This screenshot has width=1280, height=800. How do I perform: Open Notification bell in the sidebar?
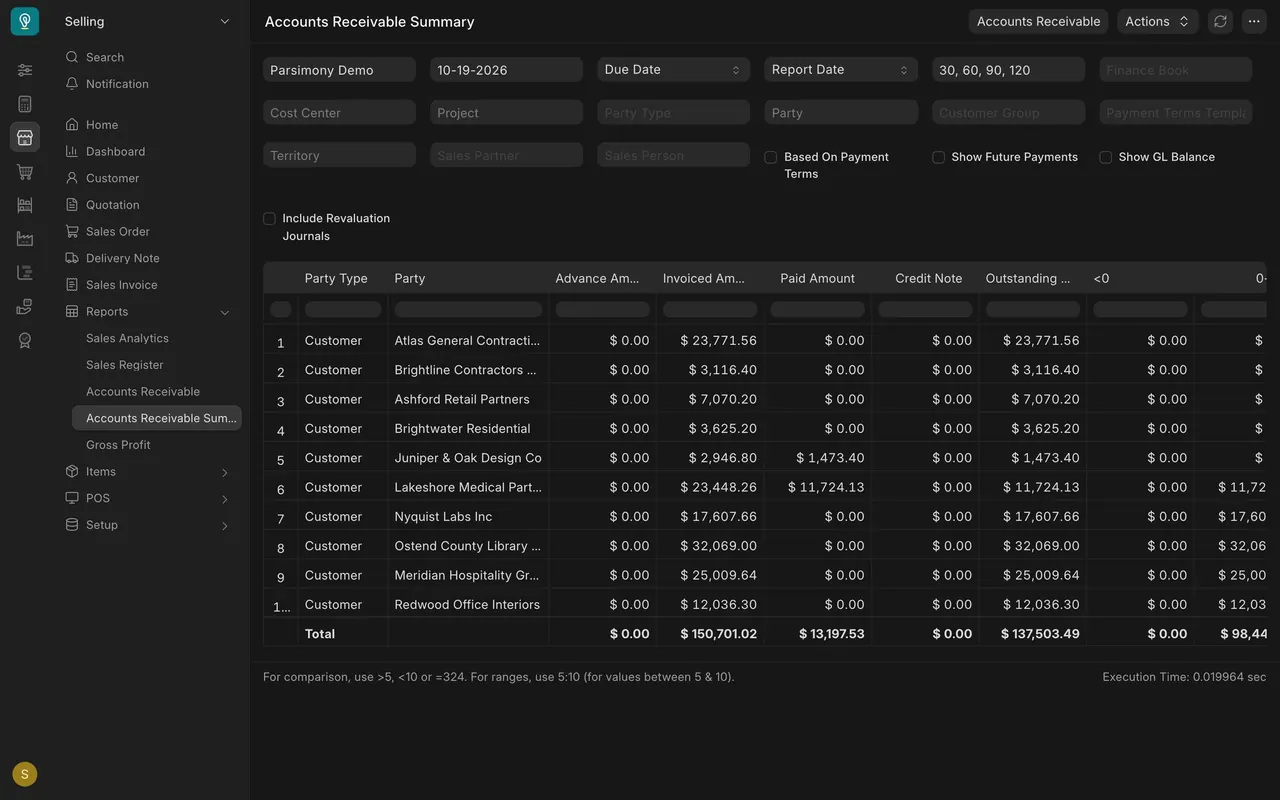tap(72, 84)
